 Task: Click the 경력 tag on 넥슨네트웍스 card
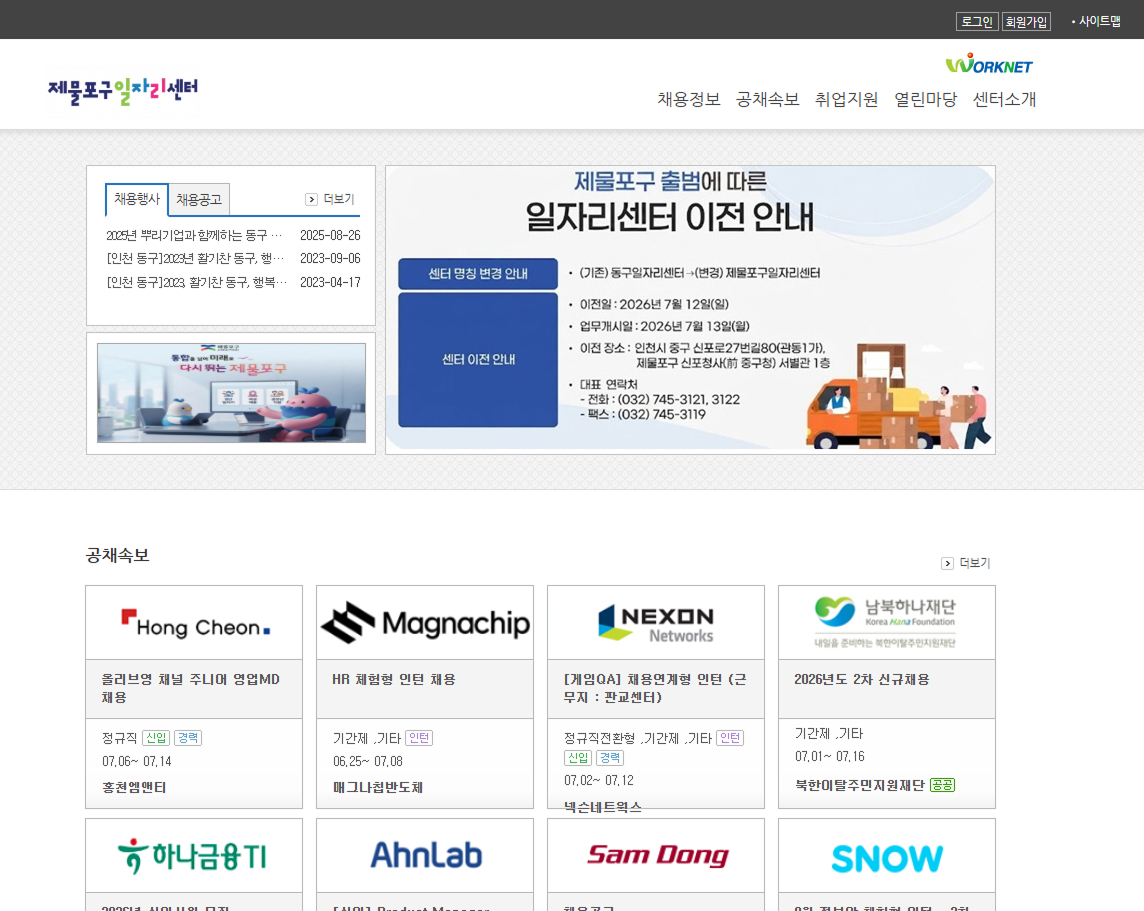pyautogui.click(x=610, y=758)
